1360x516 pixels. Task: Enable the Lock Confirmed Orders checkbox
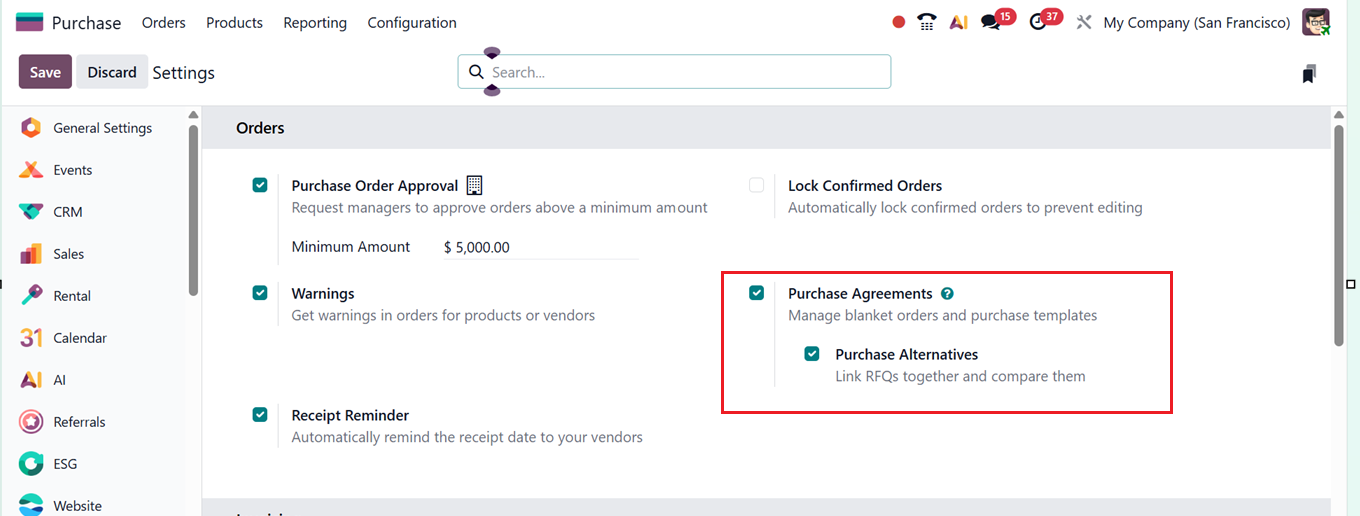(x=757, y=185)
